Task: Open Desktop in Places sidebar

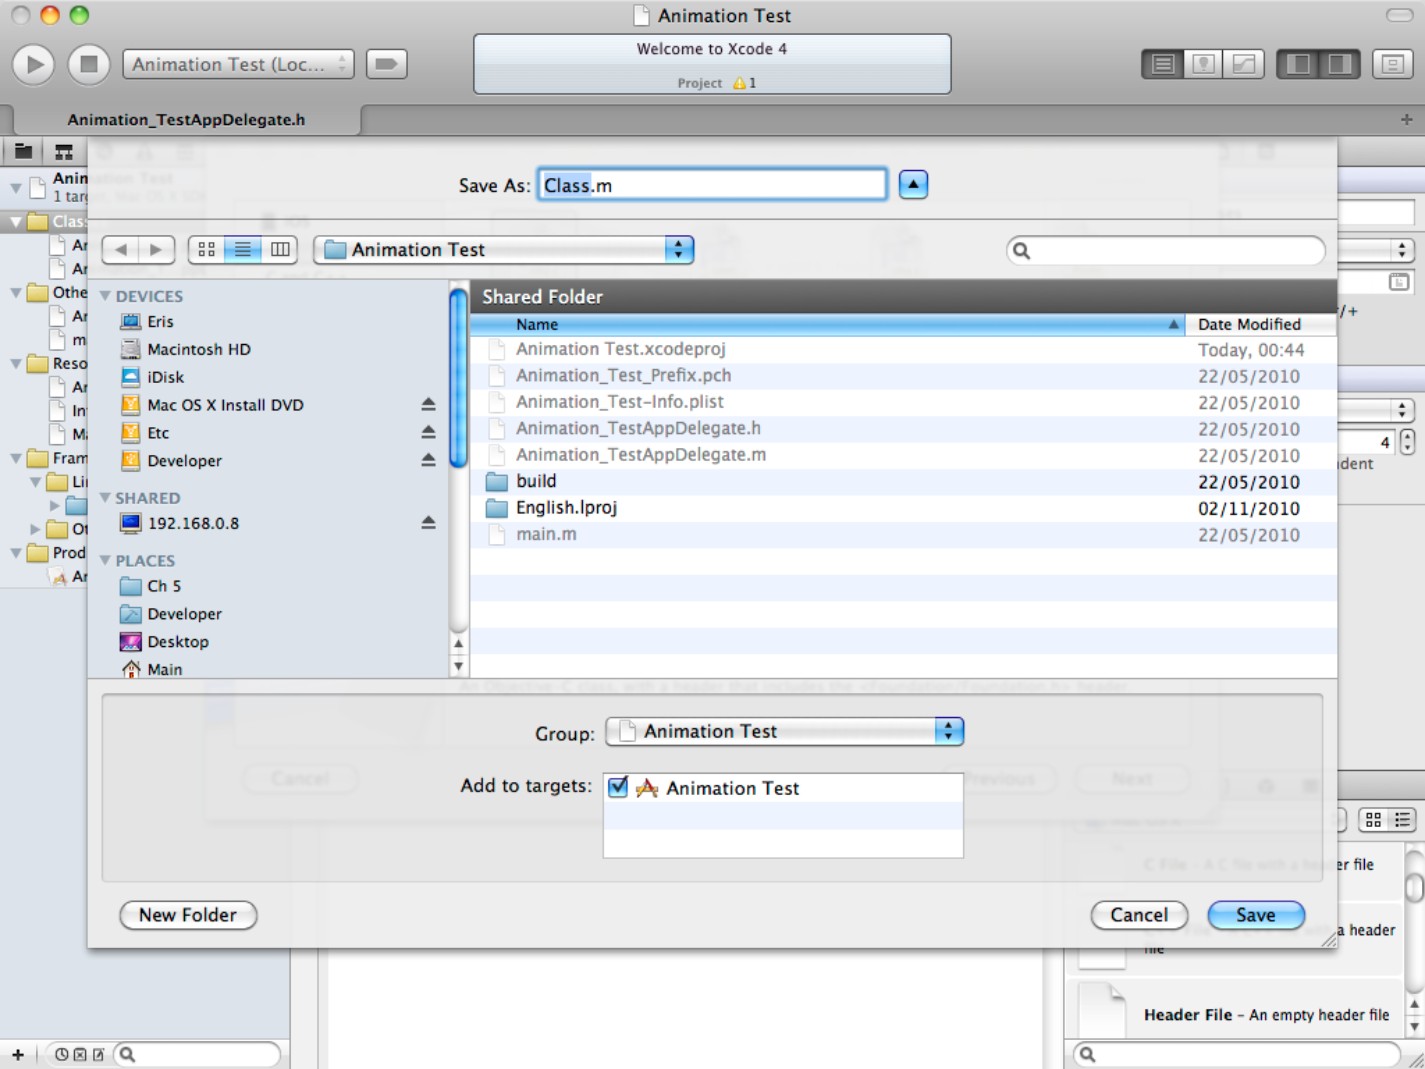Action: coord(178,642)
